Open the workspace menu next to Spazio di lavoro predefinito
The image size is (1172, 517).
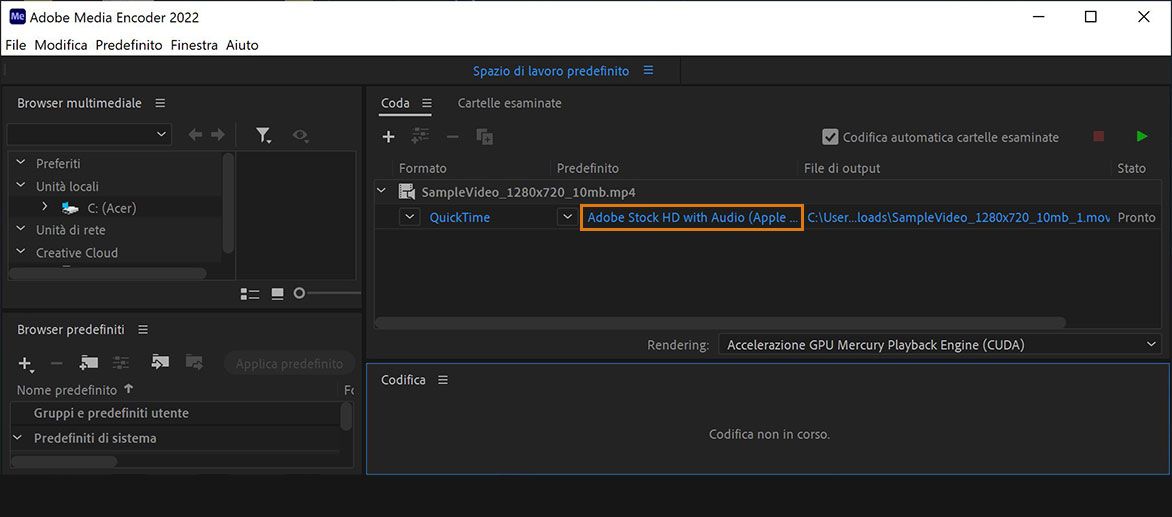click(648, 70)
